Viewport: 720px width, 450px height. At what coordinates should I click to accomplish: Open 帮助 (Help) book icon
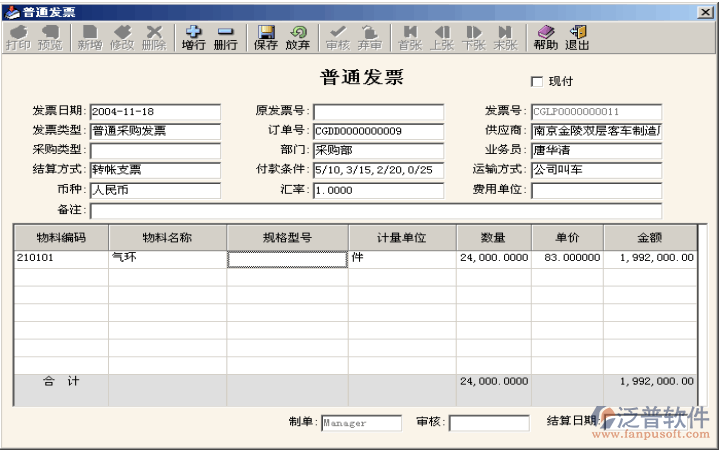coord(545,37)
